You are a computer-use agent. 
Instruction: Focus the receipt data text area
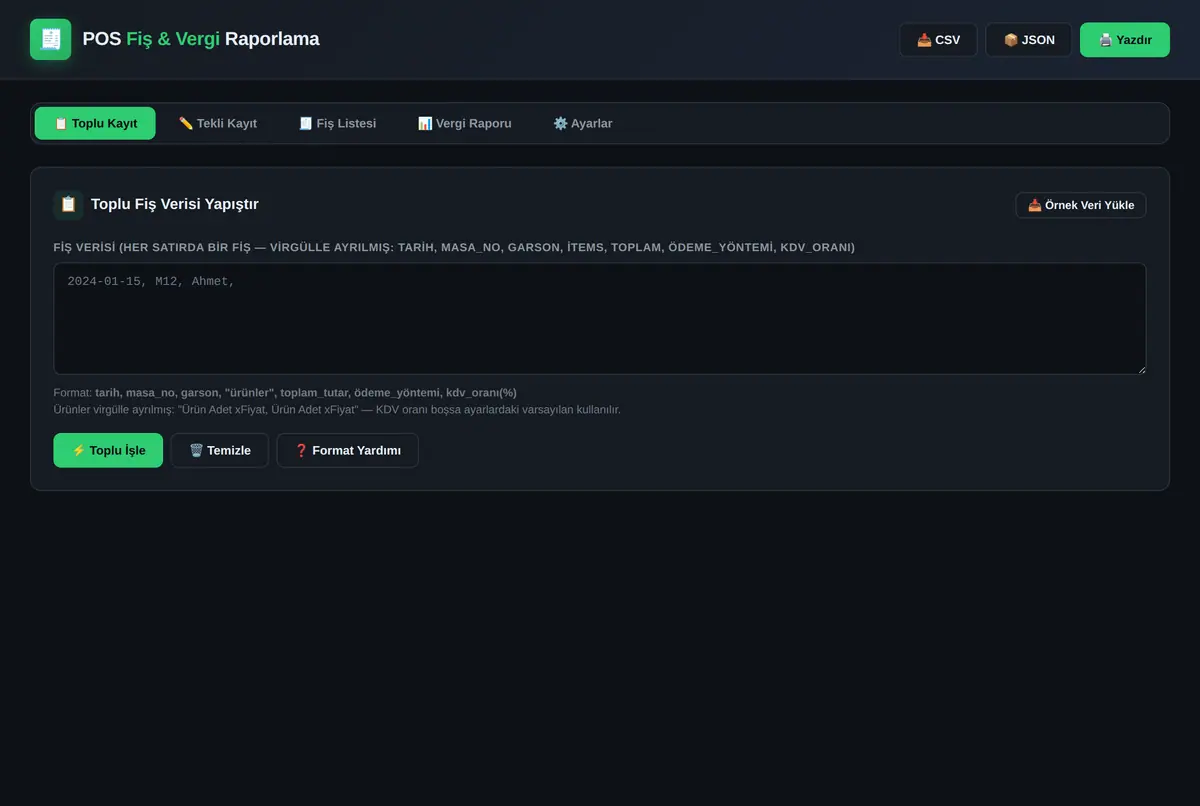[x=600, y=319]
